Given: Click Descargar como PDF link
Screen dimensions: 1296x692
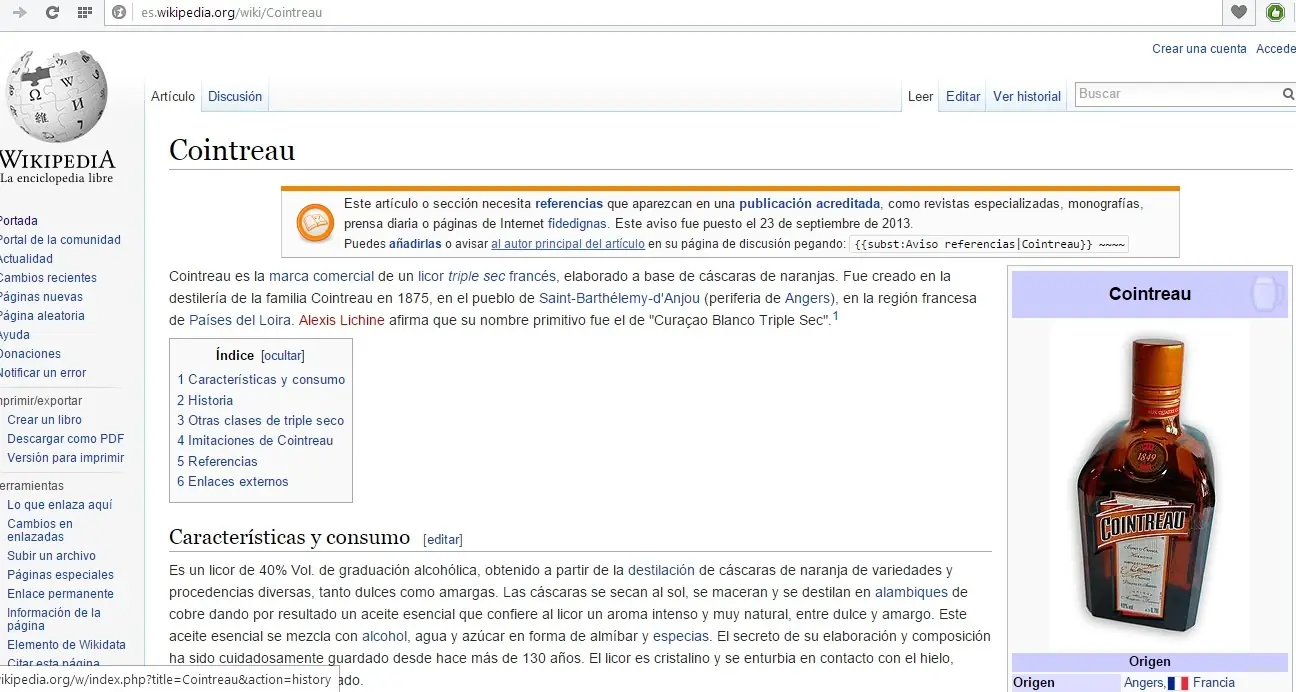Looking at the screenshot, I should pyautogui.click(x=66, y=439).
